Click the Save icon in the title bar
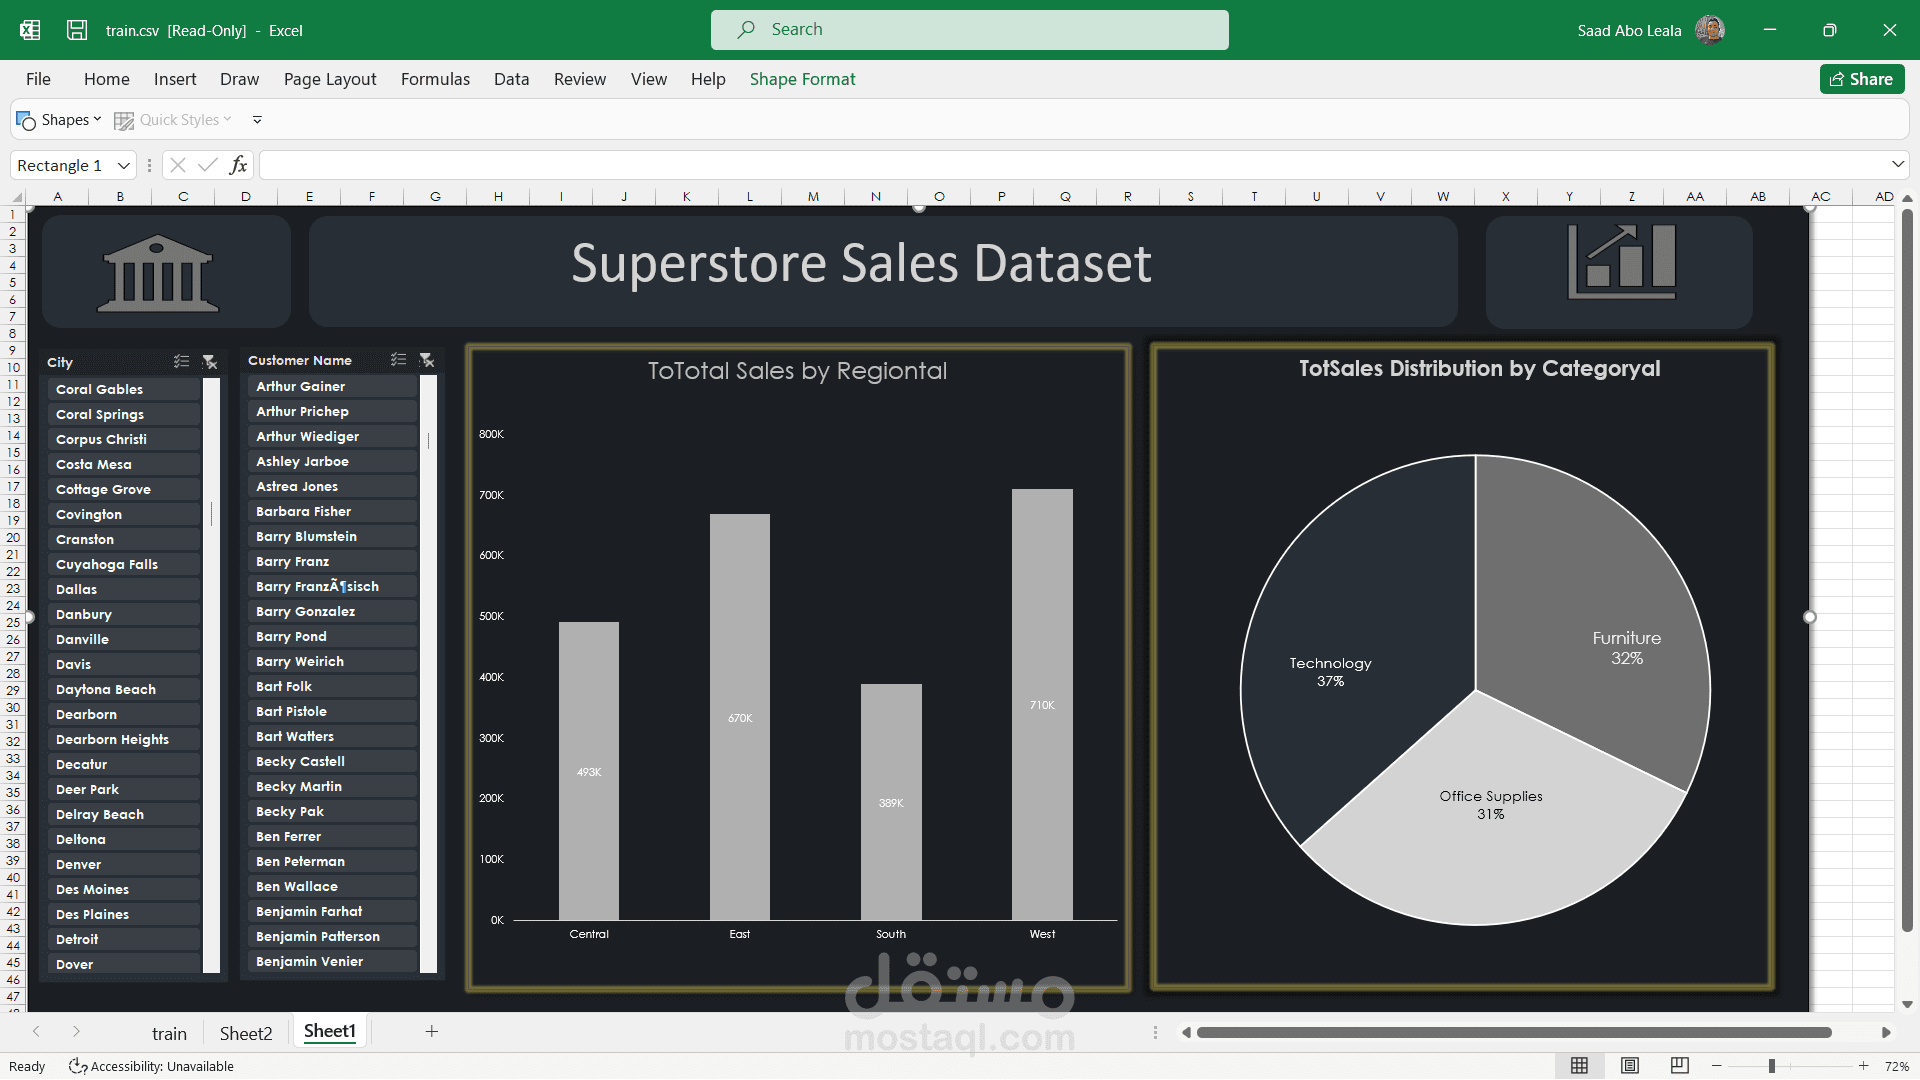 76,30
